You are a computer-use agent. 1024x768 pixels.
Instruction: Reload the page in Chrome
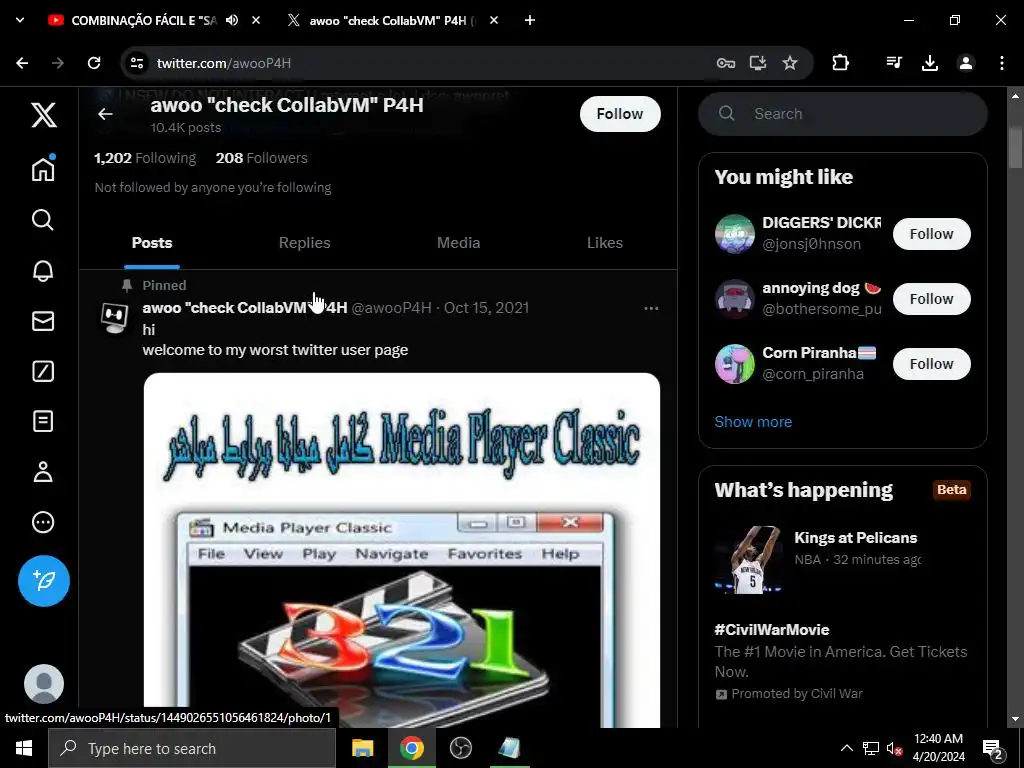click(94, 63)
